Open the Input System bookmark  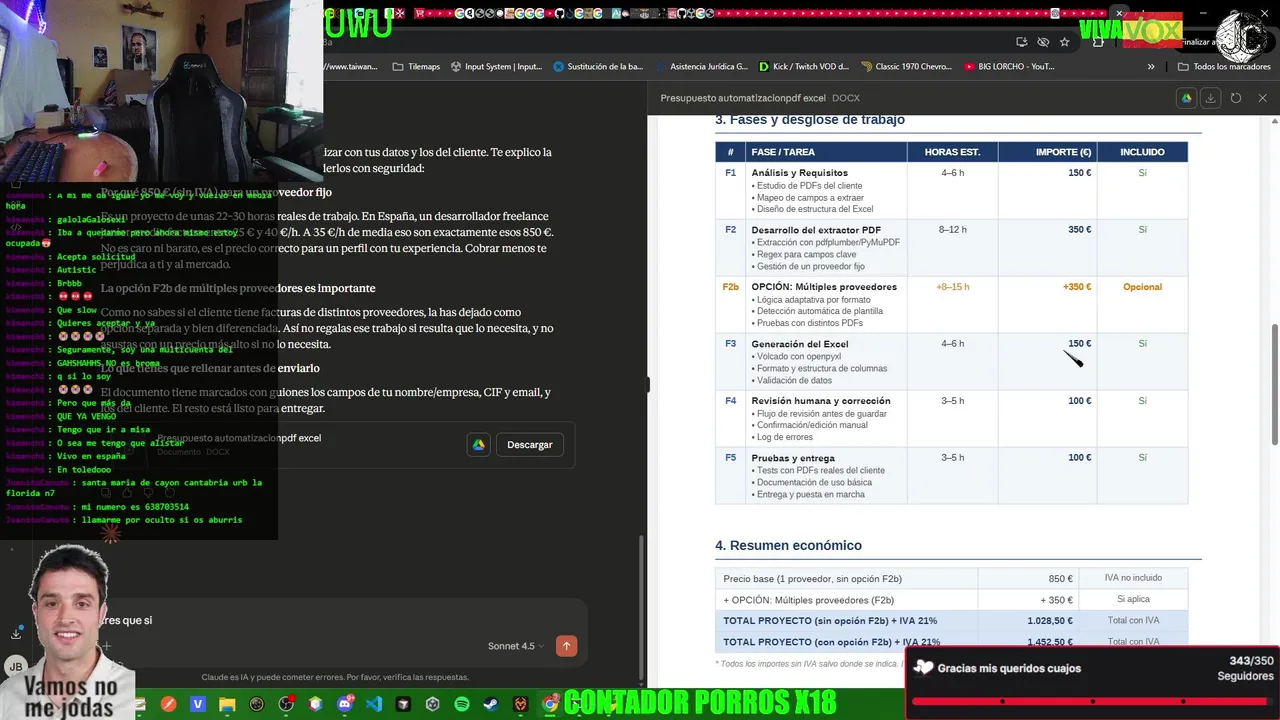tap(496, 67)
